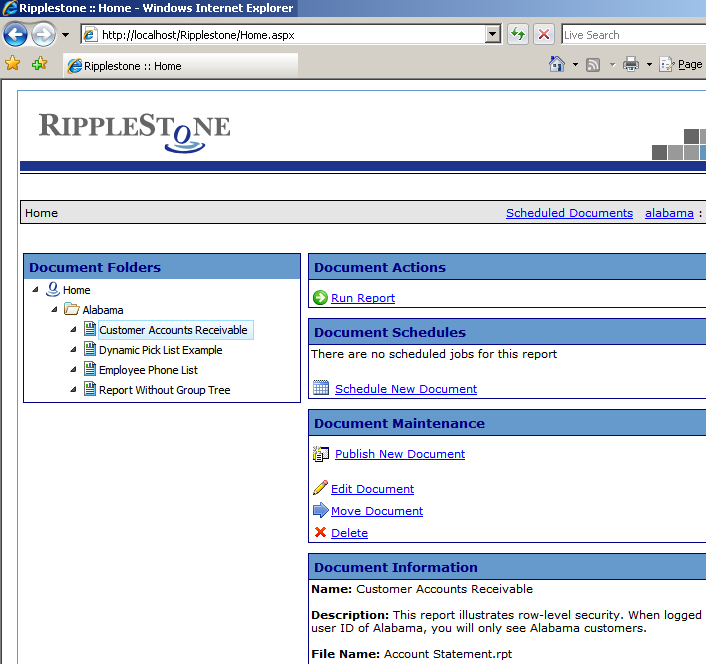Click the green Run Report icon

point(320,298)
